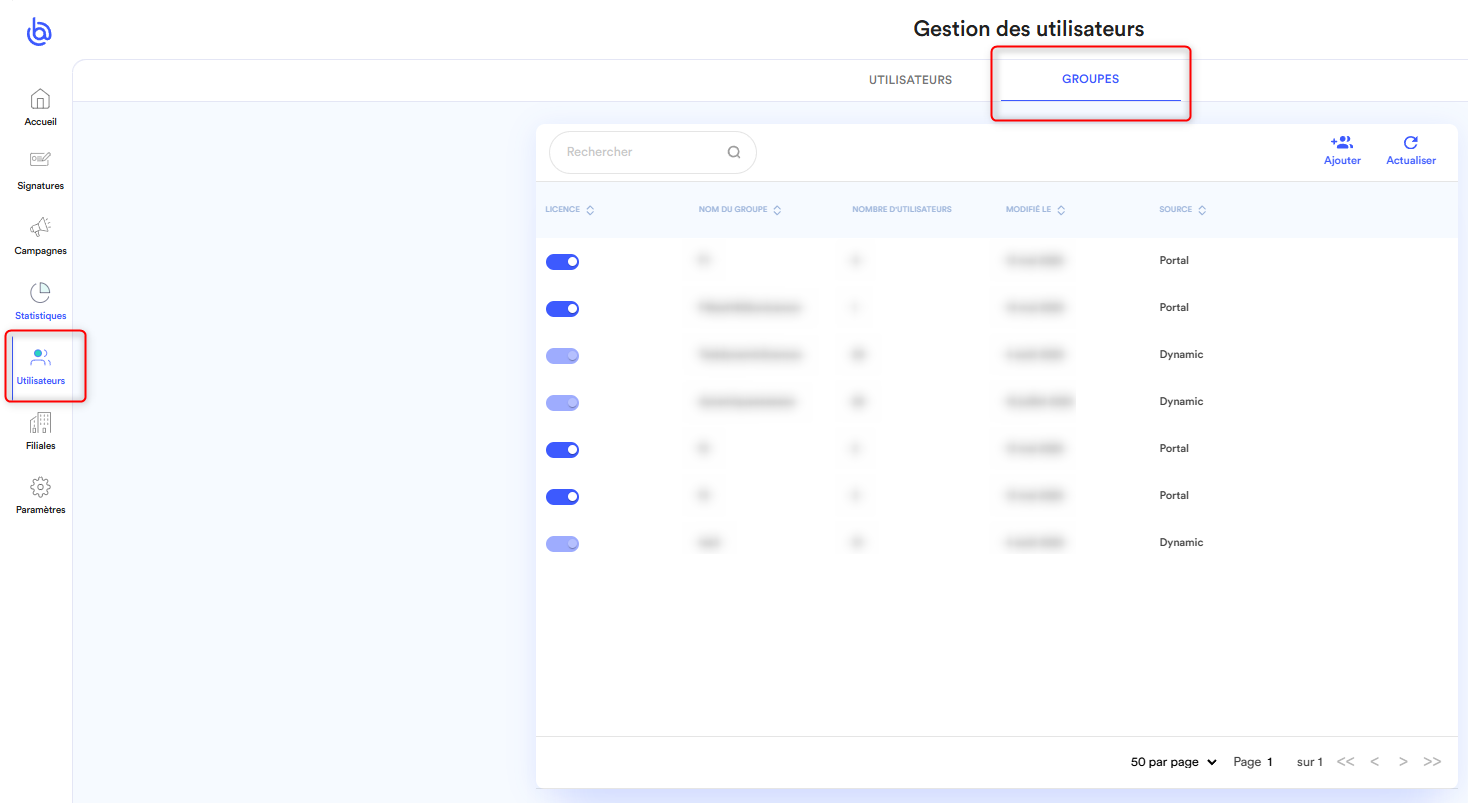The image size is (1468, 803).
Task: Open Filiales building icon
Action: coord(40,423)
